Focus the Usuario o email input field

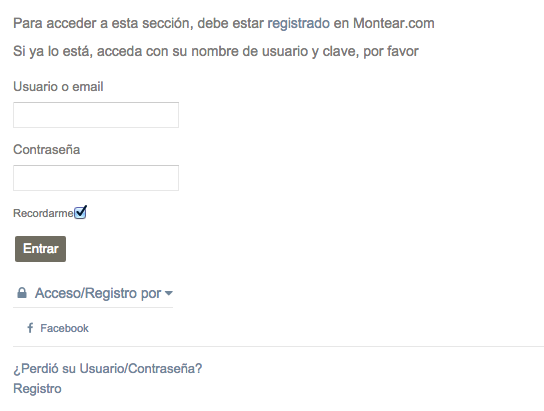coord(96,115)
